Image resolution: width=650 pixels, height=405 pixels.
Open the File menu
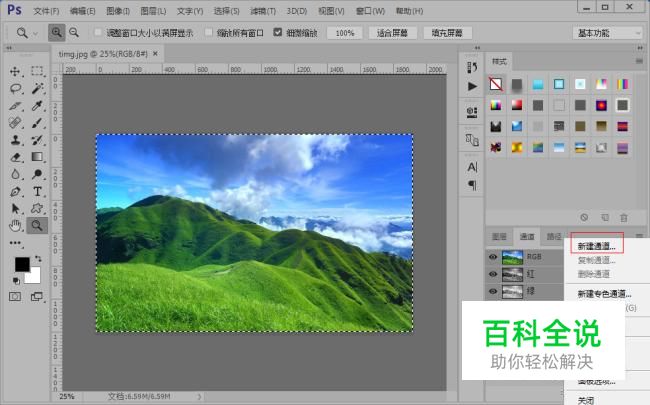pyautogui.click(x=46, y=11)
